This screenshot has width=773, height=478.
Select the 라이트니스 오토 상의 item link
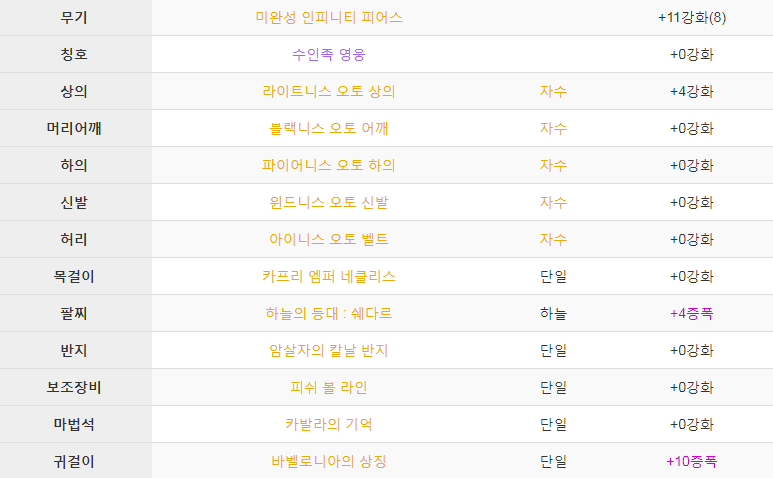[329, 91]
